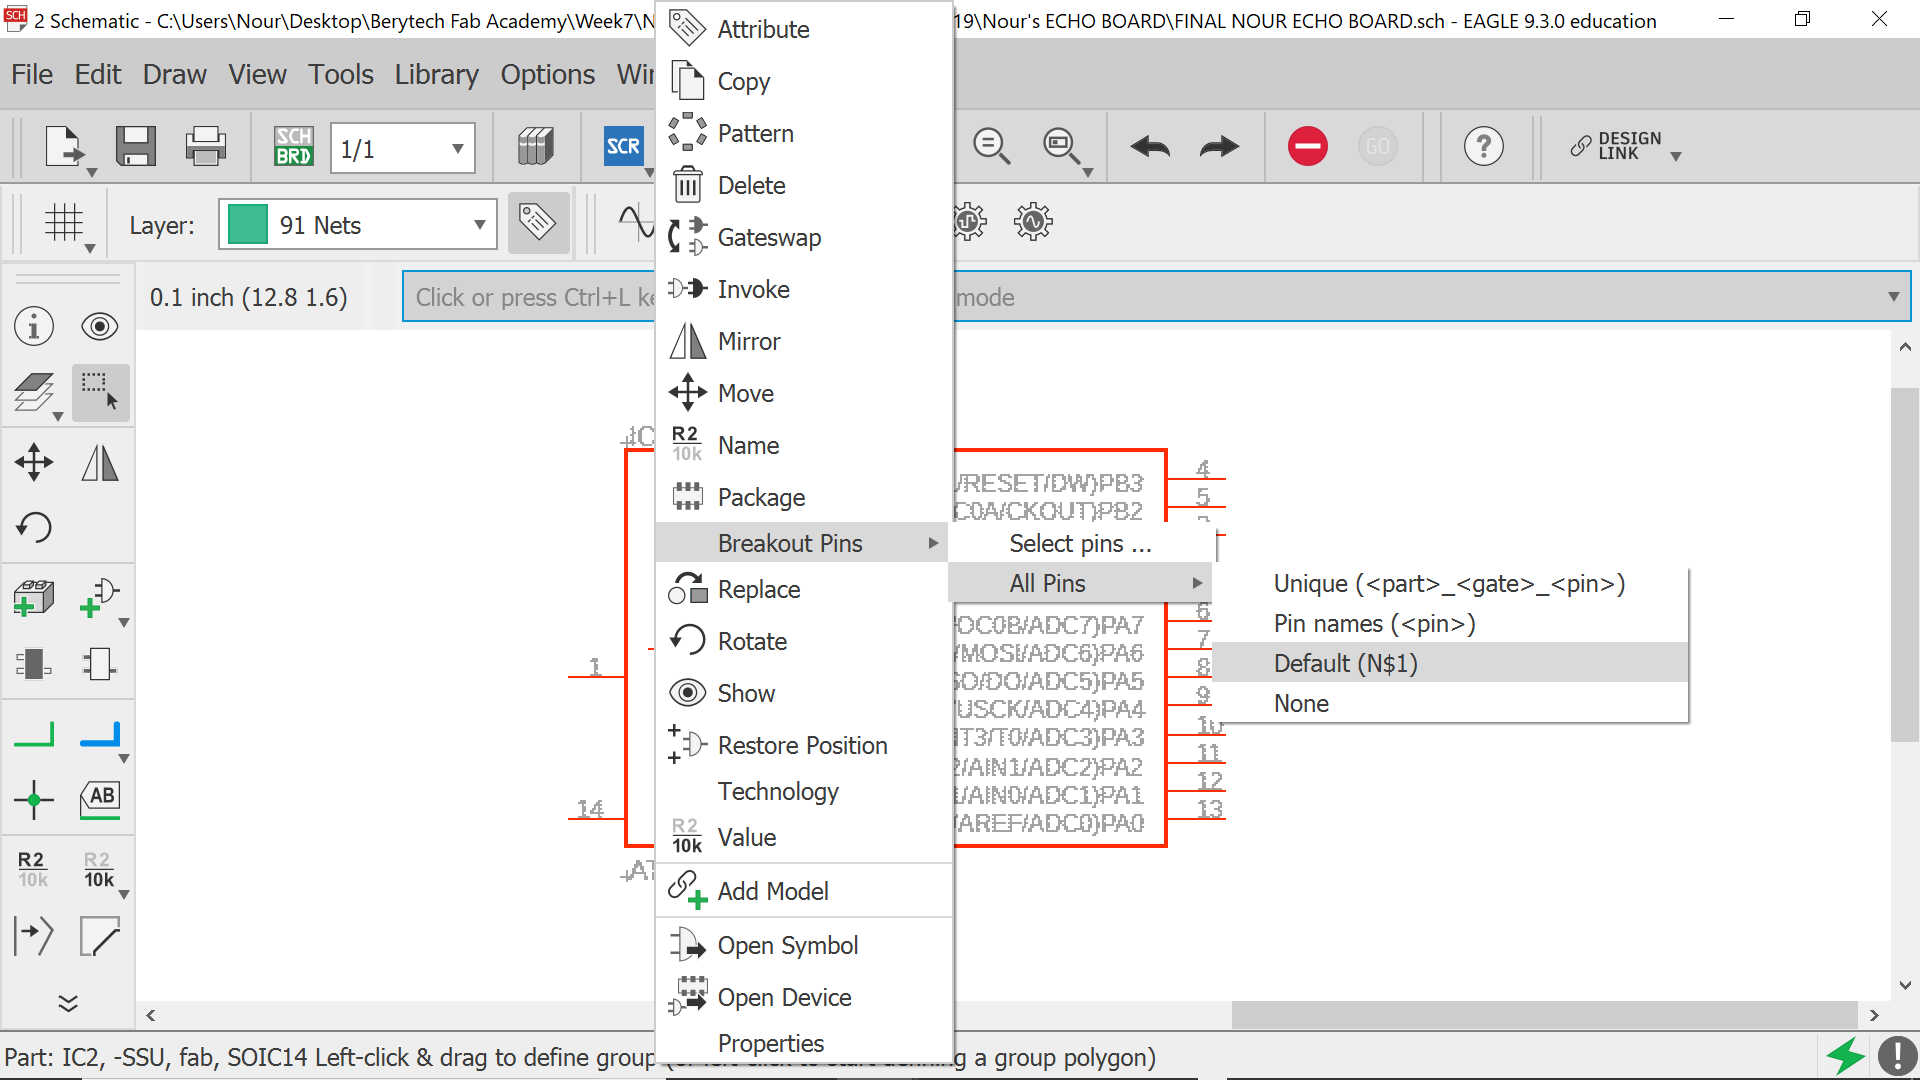The image size is (1920, 1080).
Task: Toggle the tag layer filter button
Action: point(537,222)
